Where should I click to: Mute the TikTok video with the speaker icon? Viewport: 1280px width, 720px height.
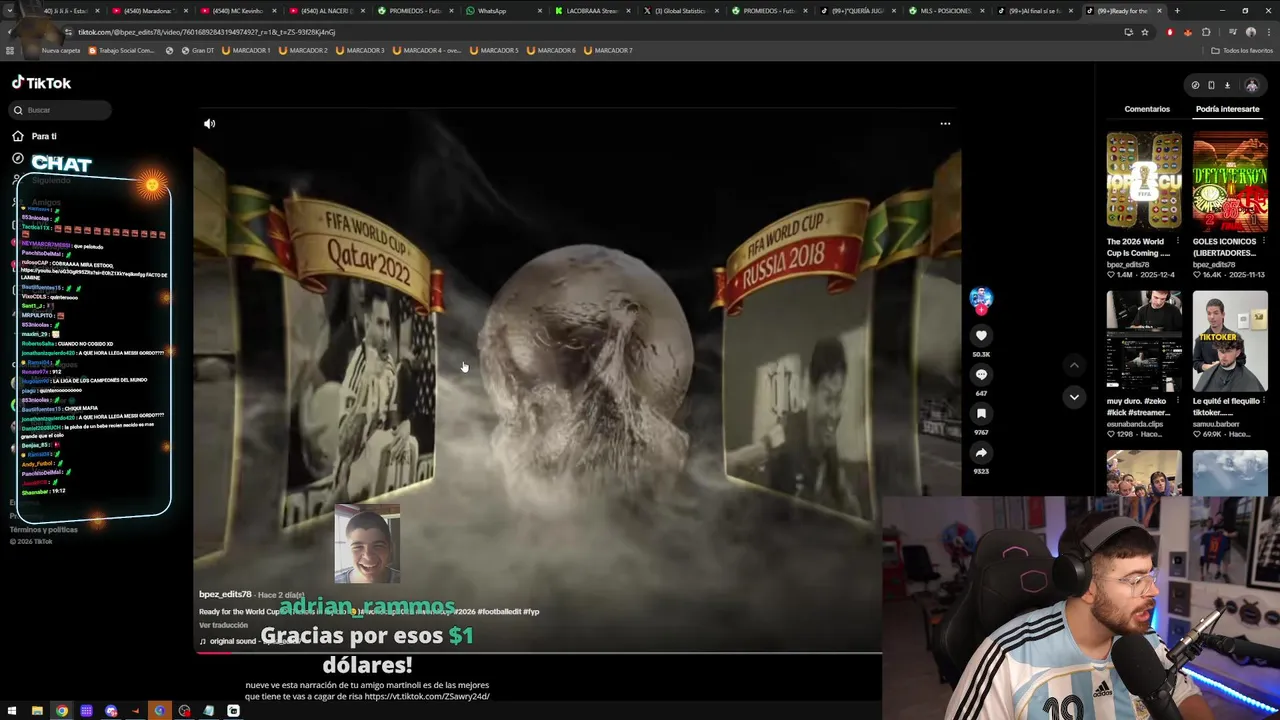click(209, 124)
